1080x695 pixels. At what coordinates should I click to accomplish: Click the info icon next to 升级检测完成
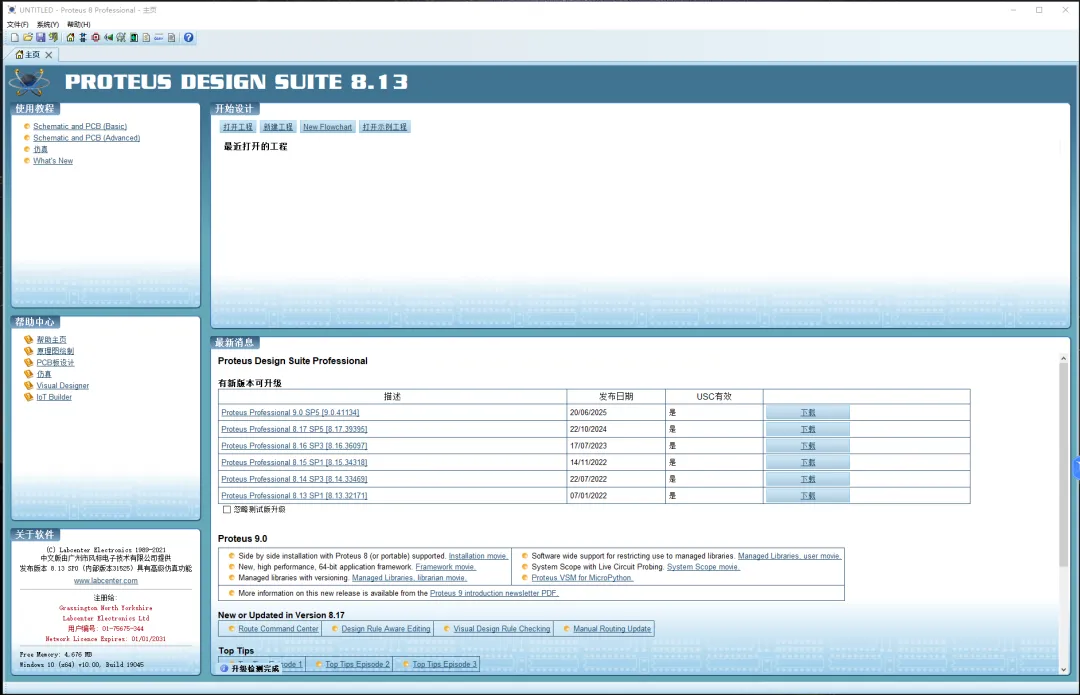point(225,668)
